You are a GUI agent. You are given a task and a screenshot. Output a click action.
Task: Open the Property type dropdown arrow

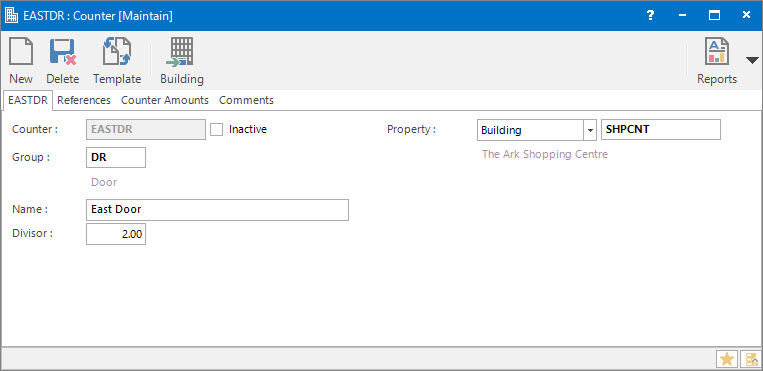click(590, 130)
